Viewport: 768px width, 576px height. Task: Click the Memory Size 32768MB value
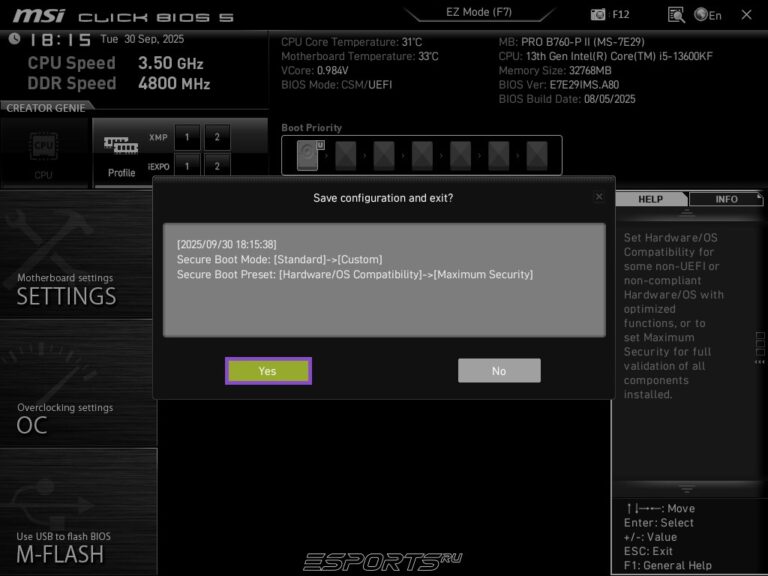[590, 71]
